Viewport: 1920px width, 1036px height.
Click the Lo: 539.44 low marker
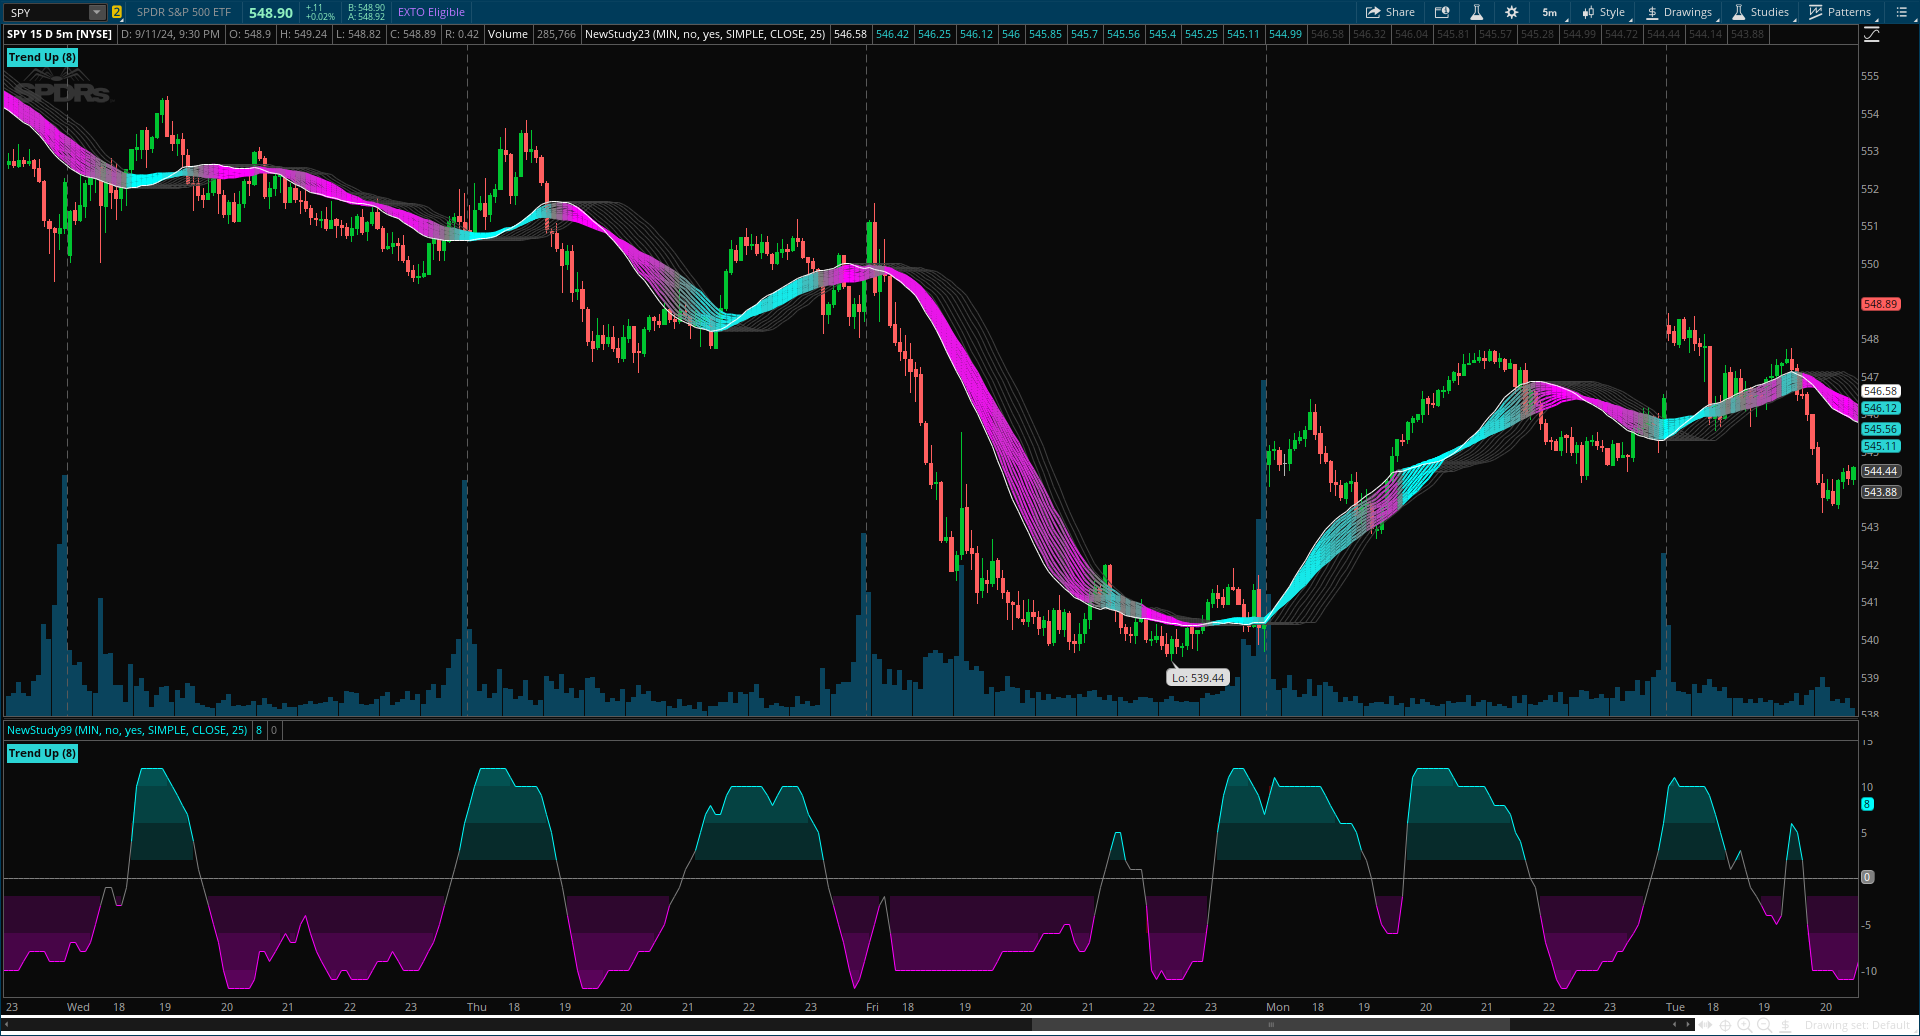(x=1197, y=677)
